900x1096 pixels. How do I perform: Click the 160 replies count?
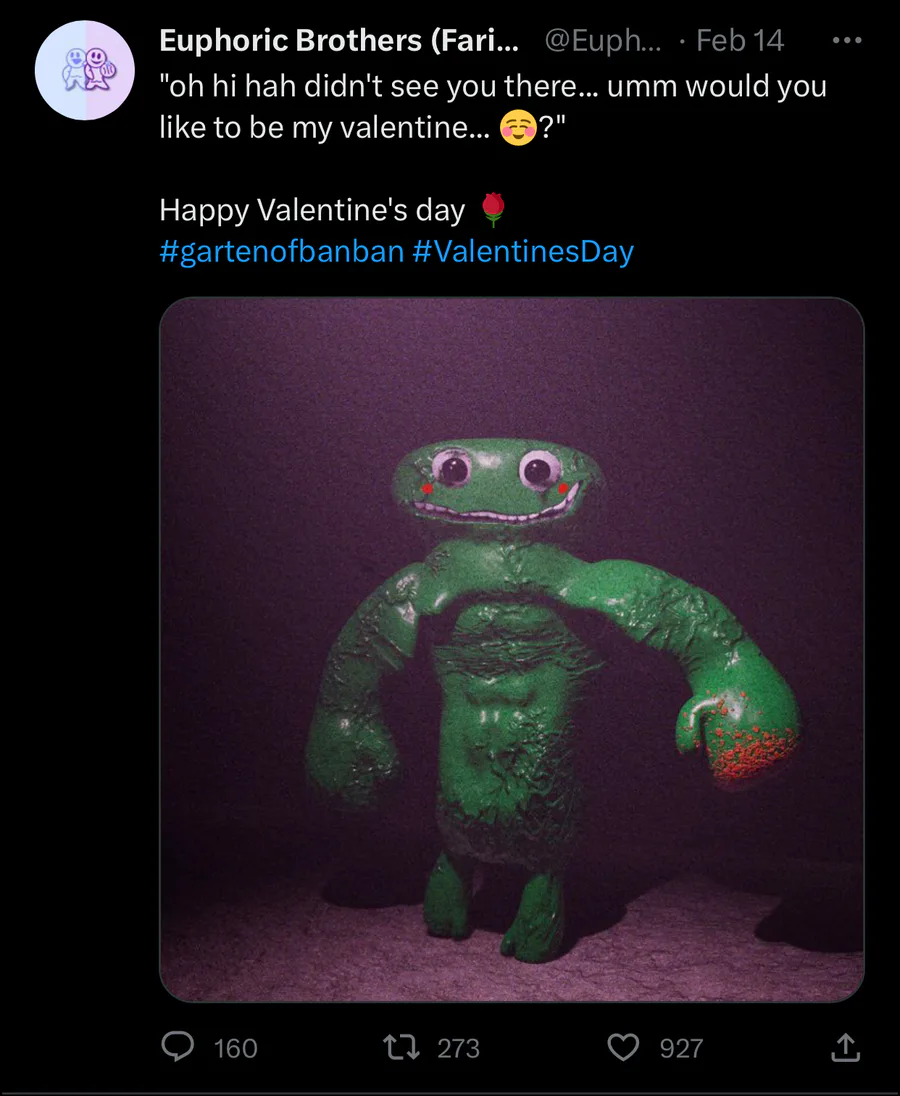(x=236, y=1048)
